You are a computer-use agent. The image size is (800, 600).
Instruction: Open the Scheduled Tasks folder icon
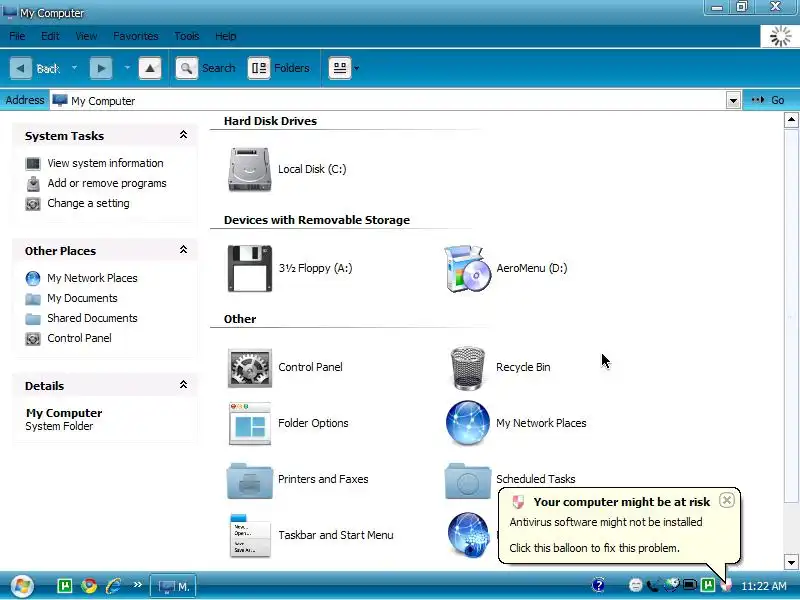coord(467,480)
